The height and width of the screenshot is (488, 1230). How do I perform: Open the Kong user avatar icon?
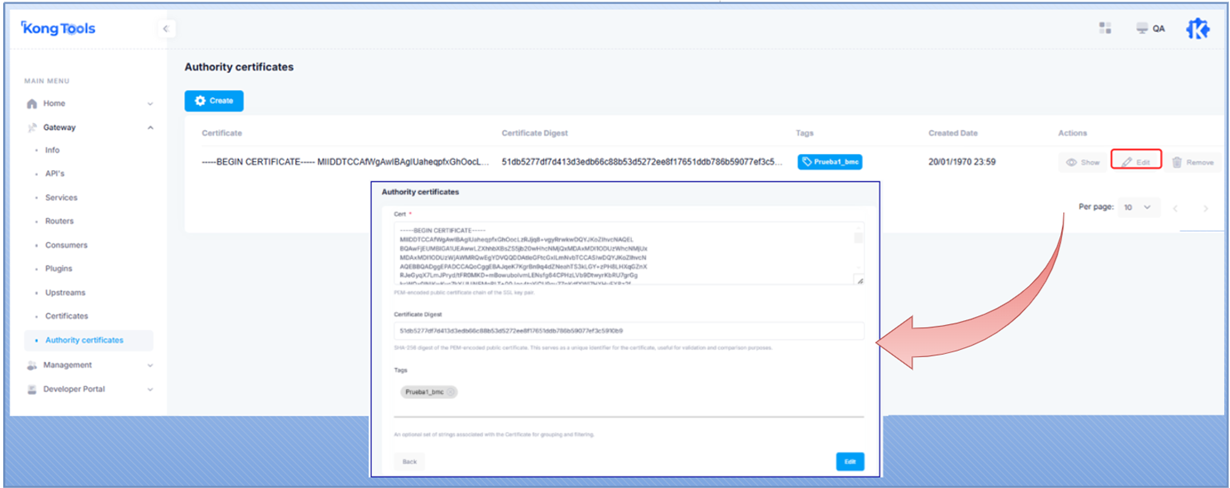coord(1197,28)
